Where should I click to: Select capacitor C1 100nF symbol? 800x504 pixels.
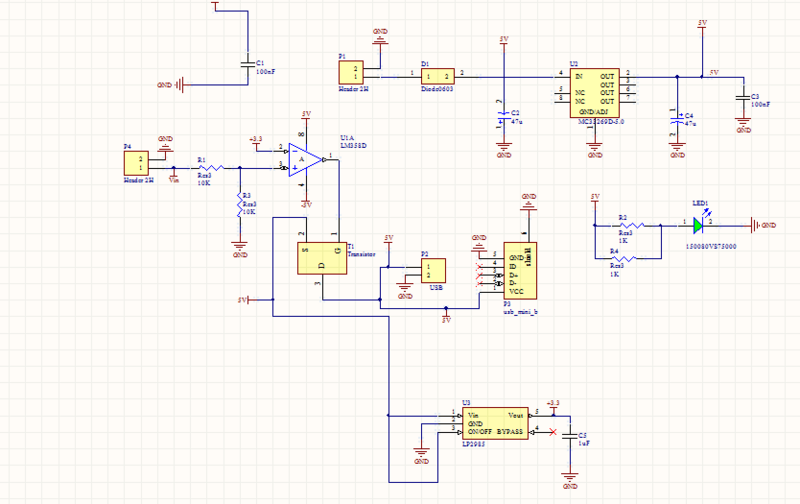tap(247, 66)
